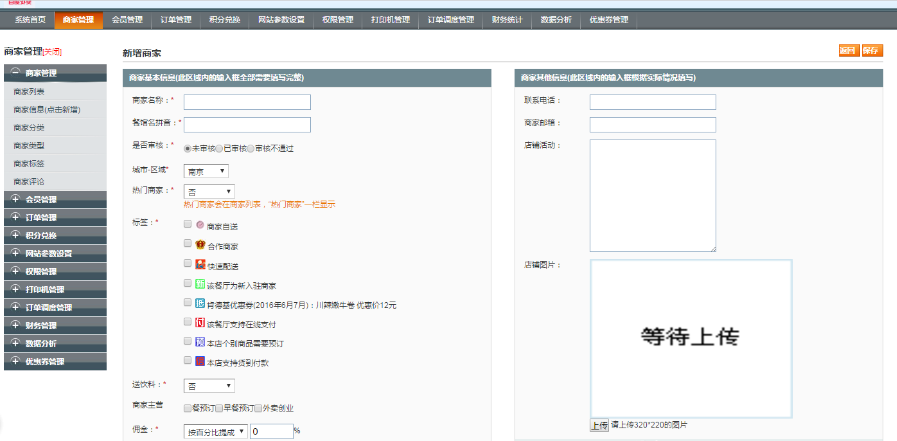The image size is (897, 441).
Task: Open 商家评论 in the sidebar
Action: [x=29, y=181]
